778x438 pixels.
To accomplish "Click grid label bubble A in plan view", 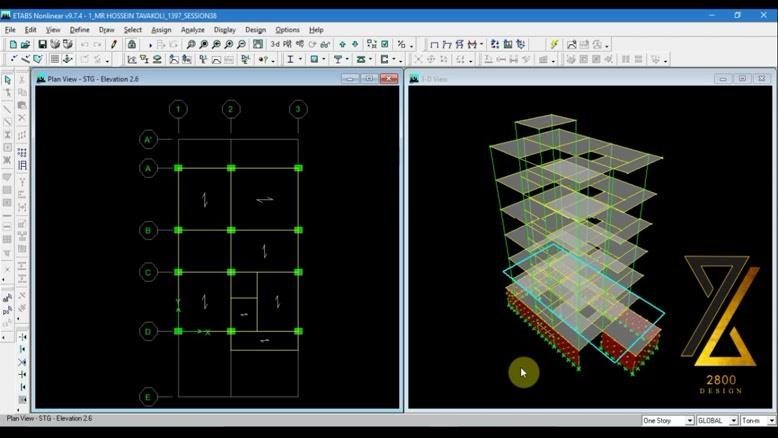I will tap(148, 168).
